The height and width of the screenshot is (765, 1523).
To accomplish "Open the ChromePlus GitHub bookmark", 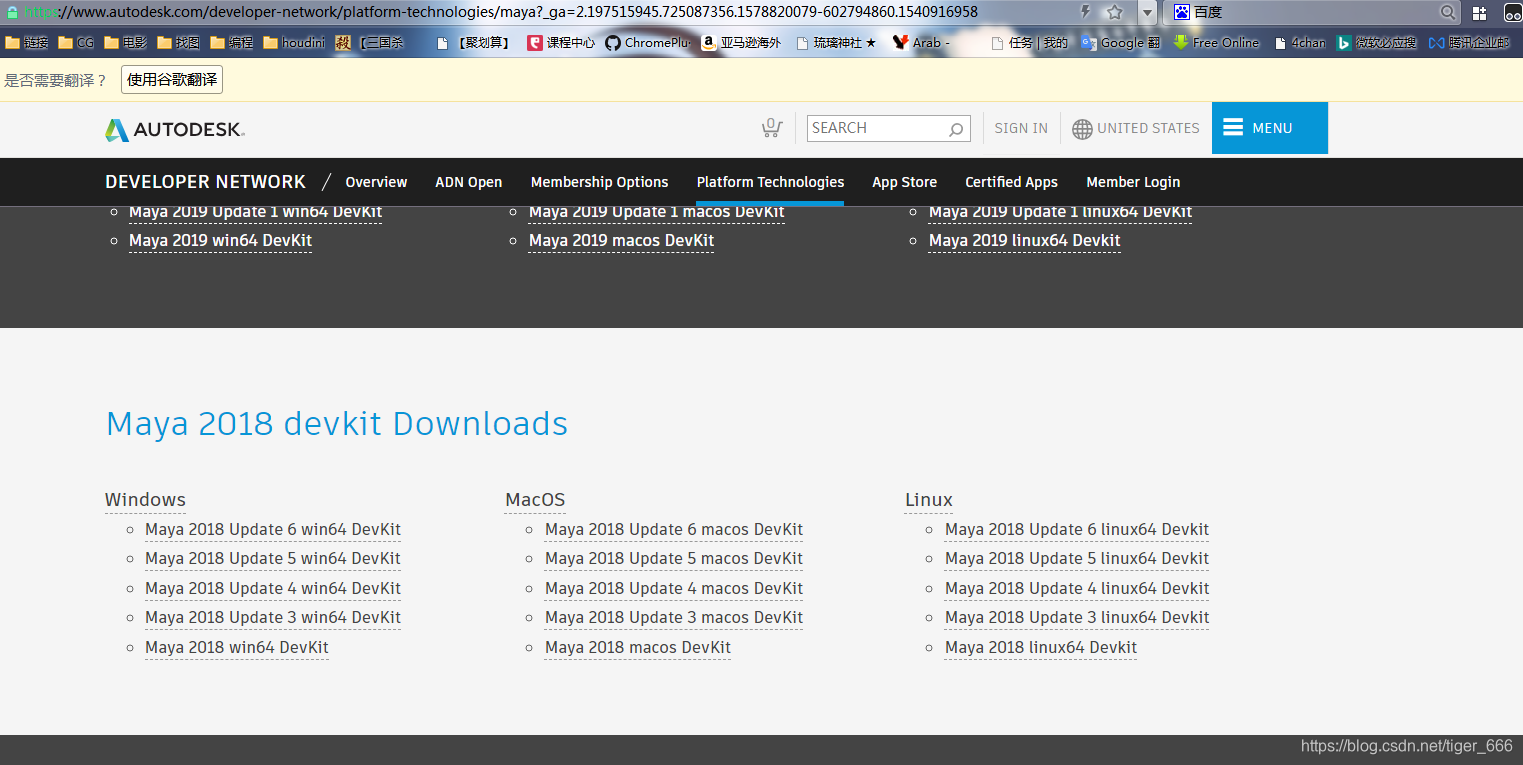I will point(648,43).
